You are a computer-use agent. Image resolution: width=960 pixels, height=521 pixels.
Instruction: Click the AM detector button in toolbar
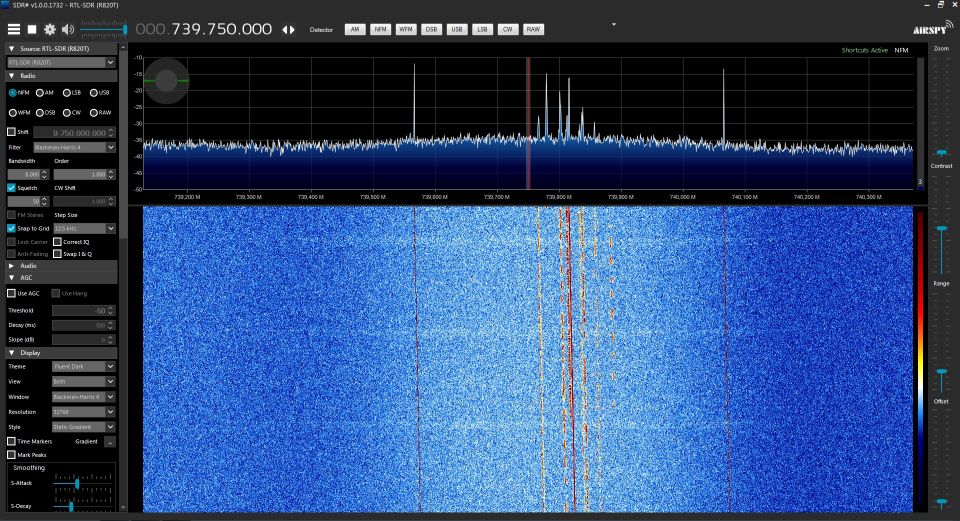(x=354, y=30)
